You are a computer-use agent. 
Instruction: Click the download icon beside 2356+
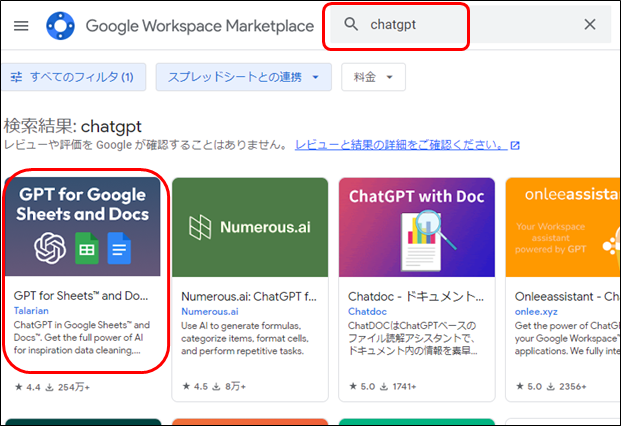[551, 386]
